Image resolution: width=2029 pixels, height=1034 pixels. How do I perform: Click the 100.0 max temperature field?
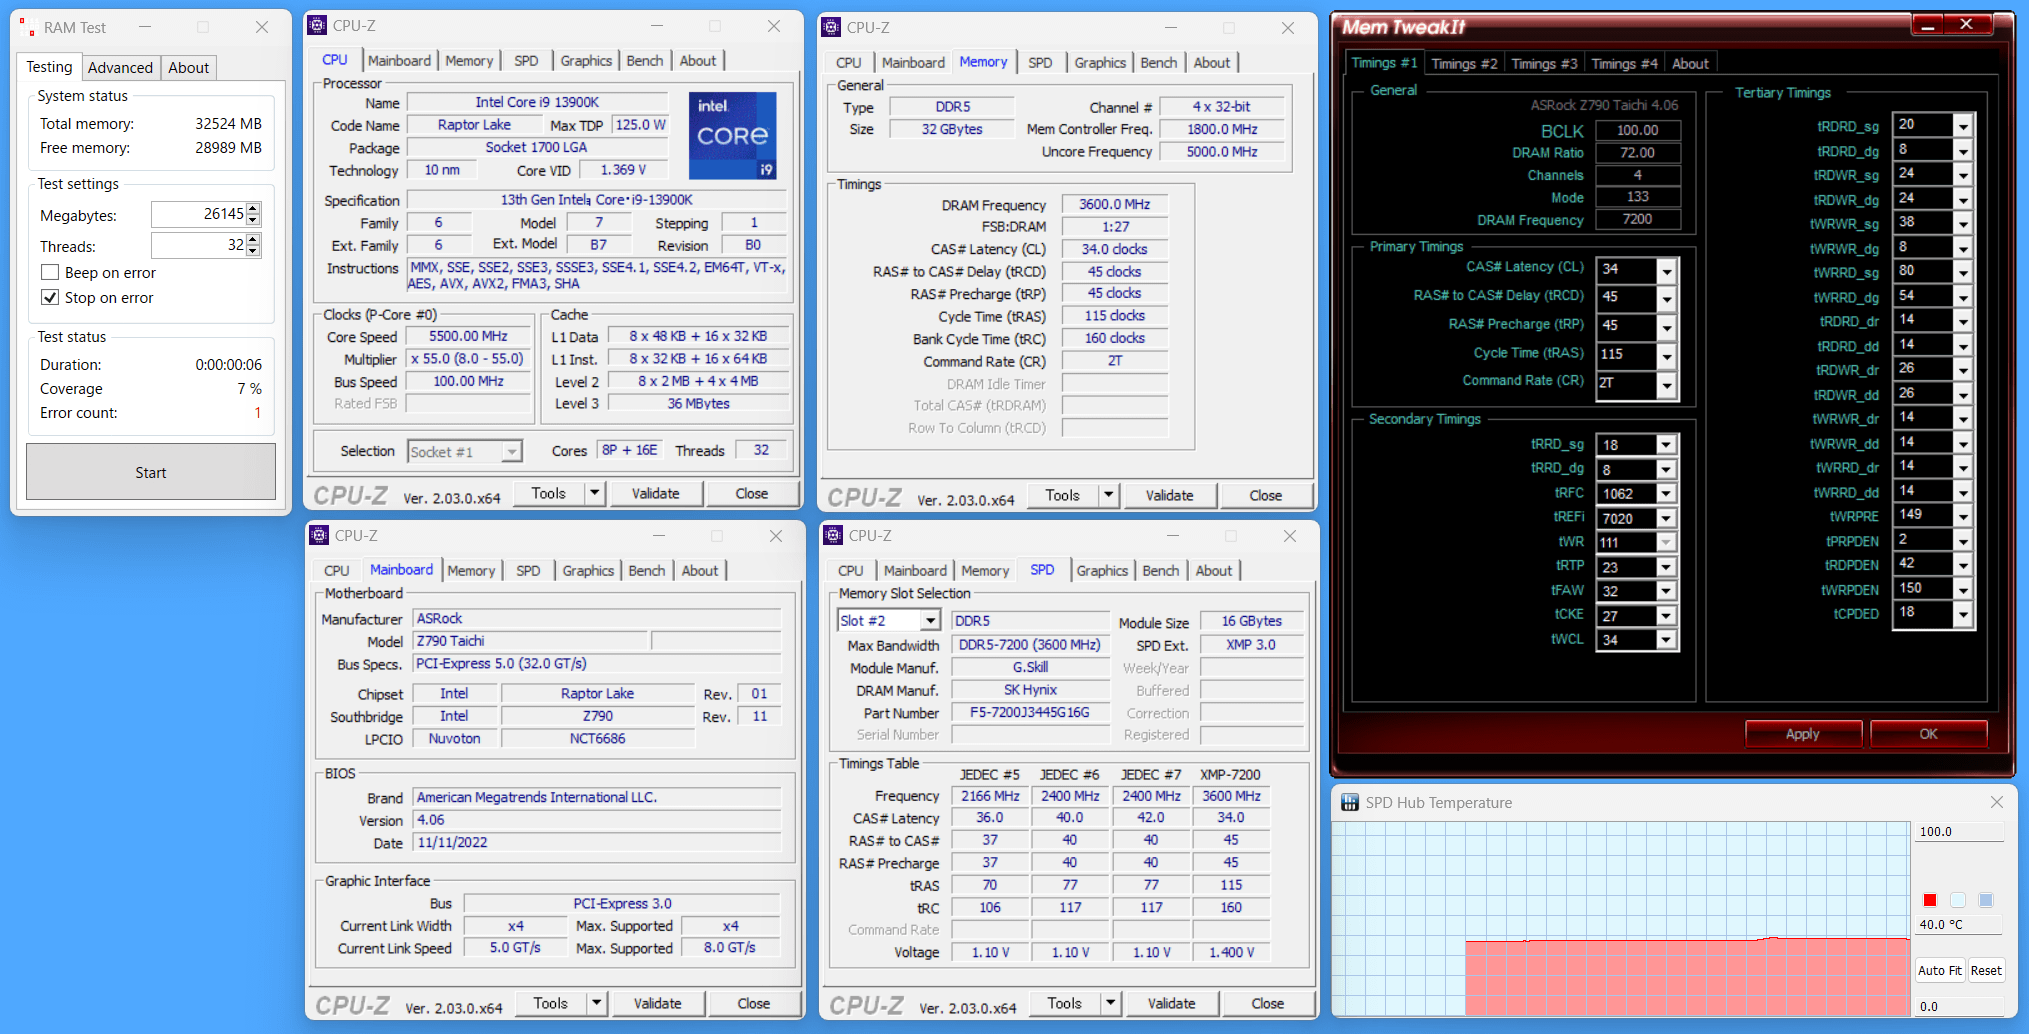1958,832
